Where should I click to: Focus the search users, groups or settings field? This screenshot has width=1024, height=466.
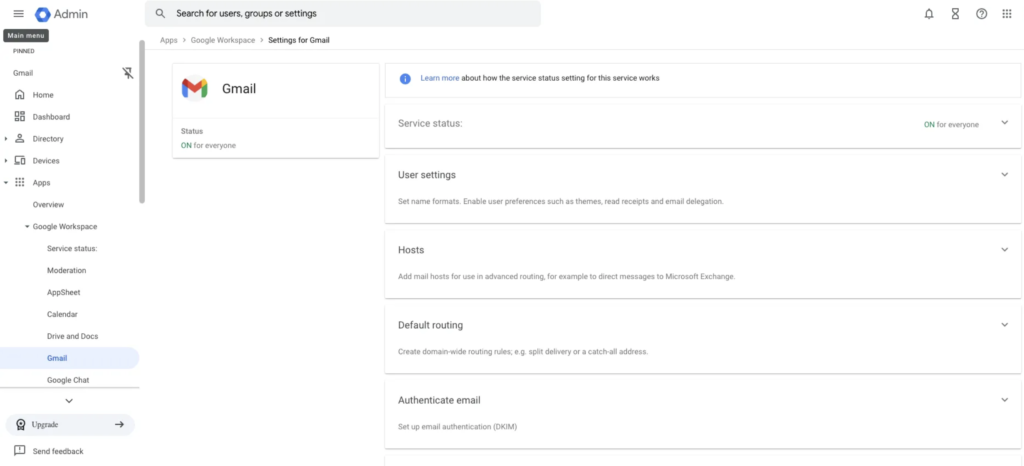click(343, 14)
